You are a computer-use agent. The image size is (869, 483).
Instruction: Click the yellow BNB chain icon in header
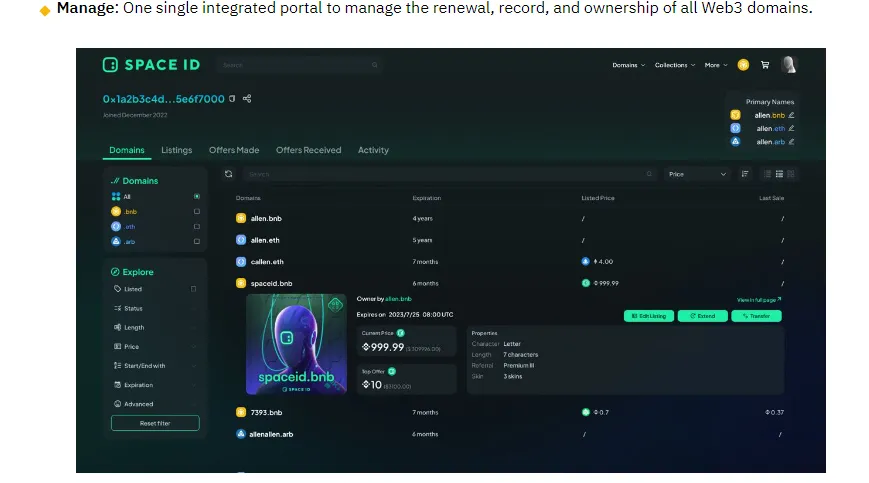[x=743, y=65]
